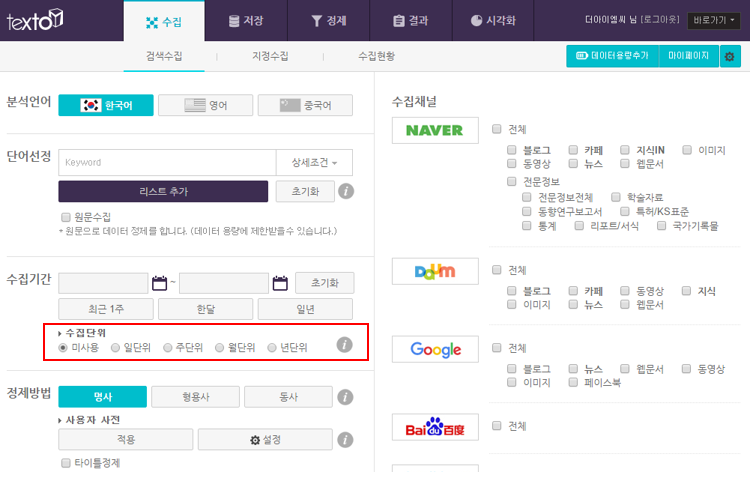
Task: Click info icon in 수집단위 row
Action: pos(345,345)
